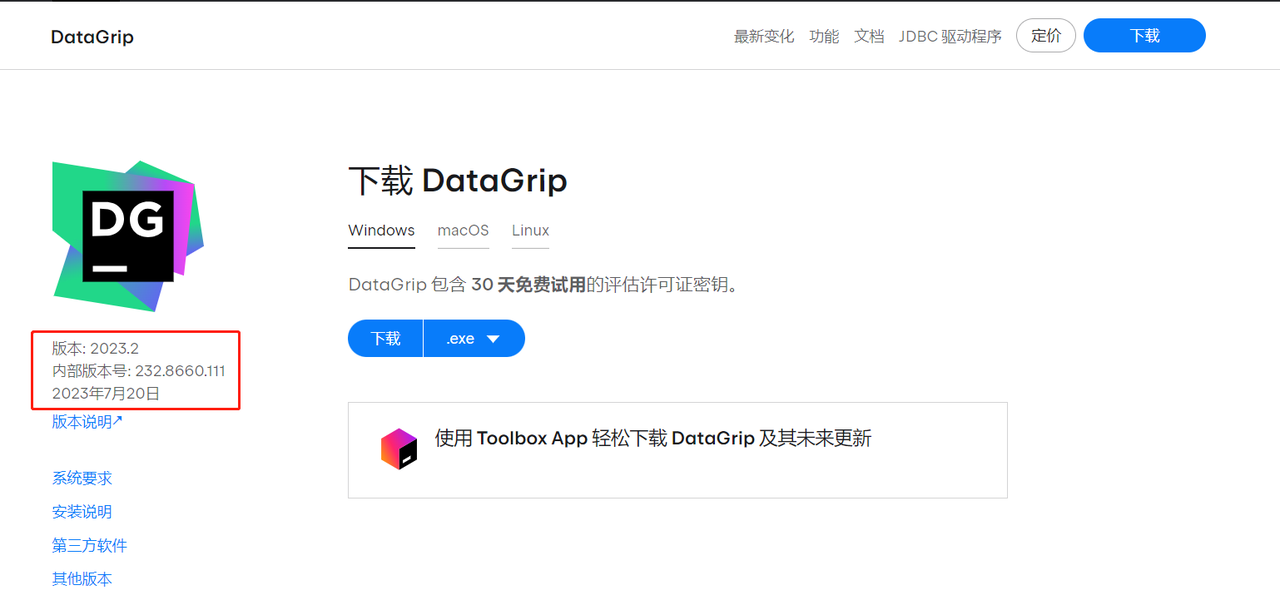Click the 定价 outlined button
This screenshot has width=1280, height=615.
(x=1046, y=36)
